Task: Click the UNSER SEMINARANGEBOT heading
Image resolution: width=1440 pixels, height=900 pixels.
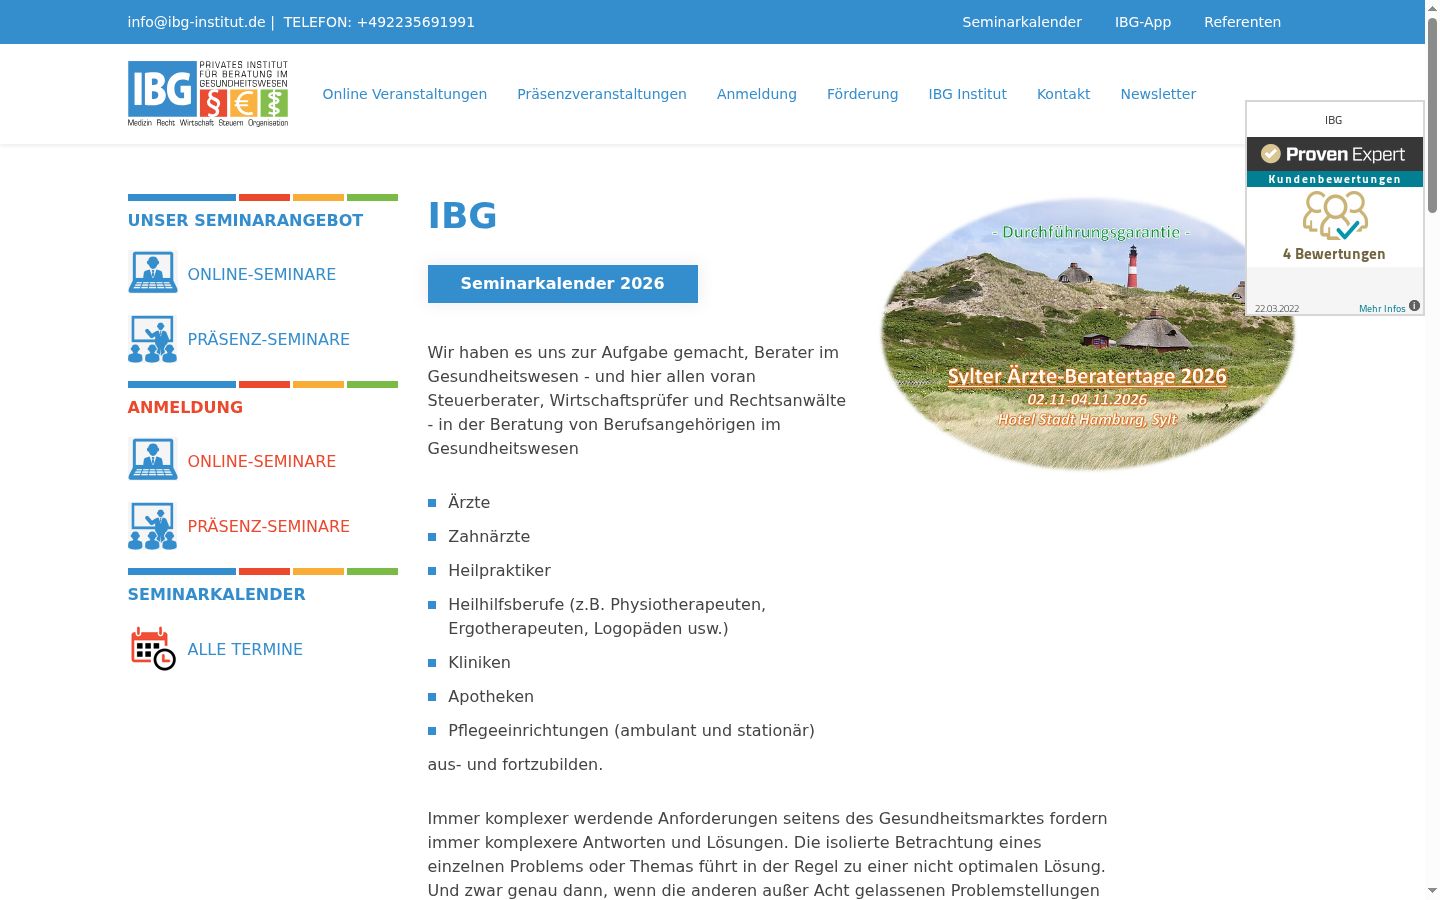Action: coord(245,220)
